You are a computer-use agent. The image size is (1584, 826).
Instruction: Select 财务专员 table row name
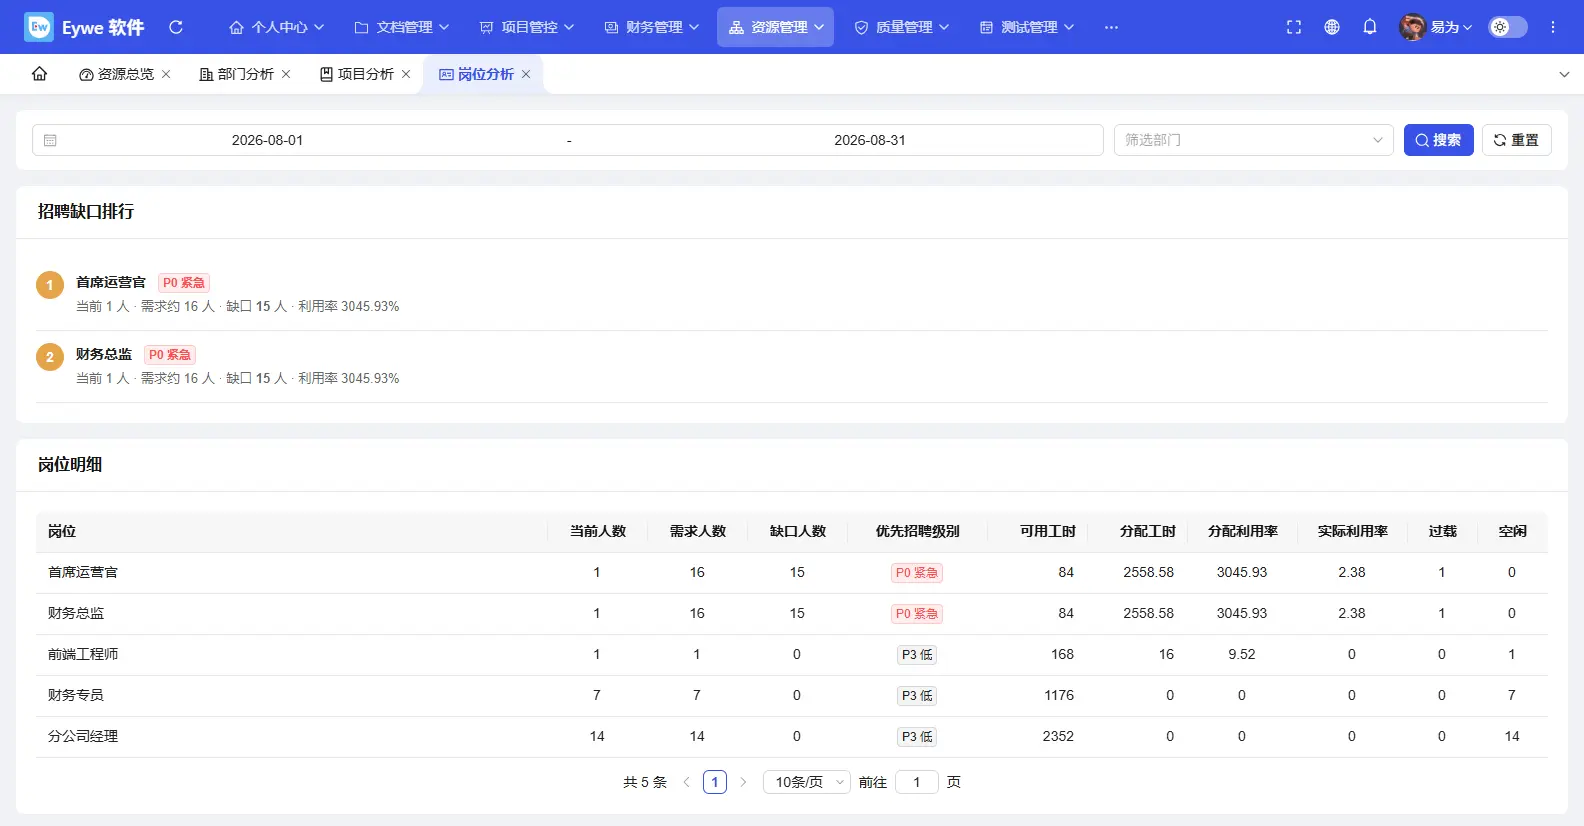point(76,695)
